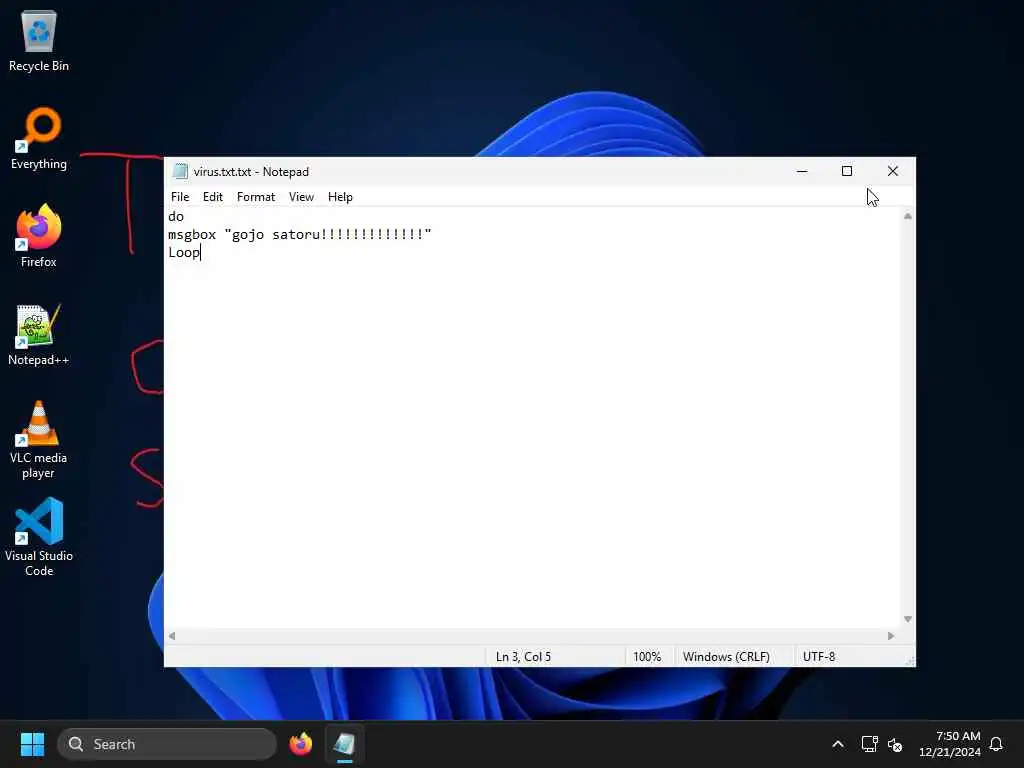
Task: Click the vertical scrollbar down arrow
Action: coord(907,619)
